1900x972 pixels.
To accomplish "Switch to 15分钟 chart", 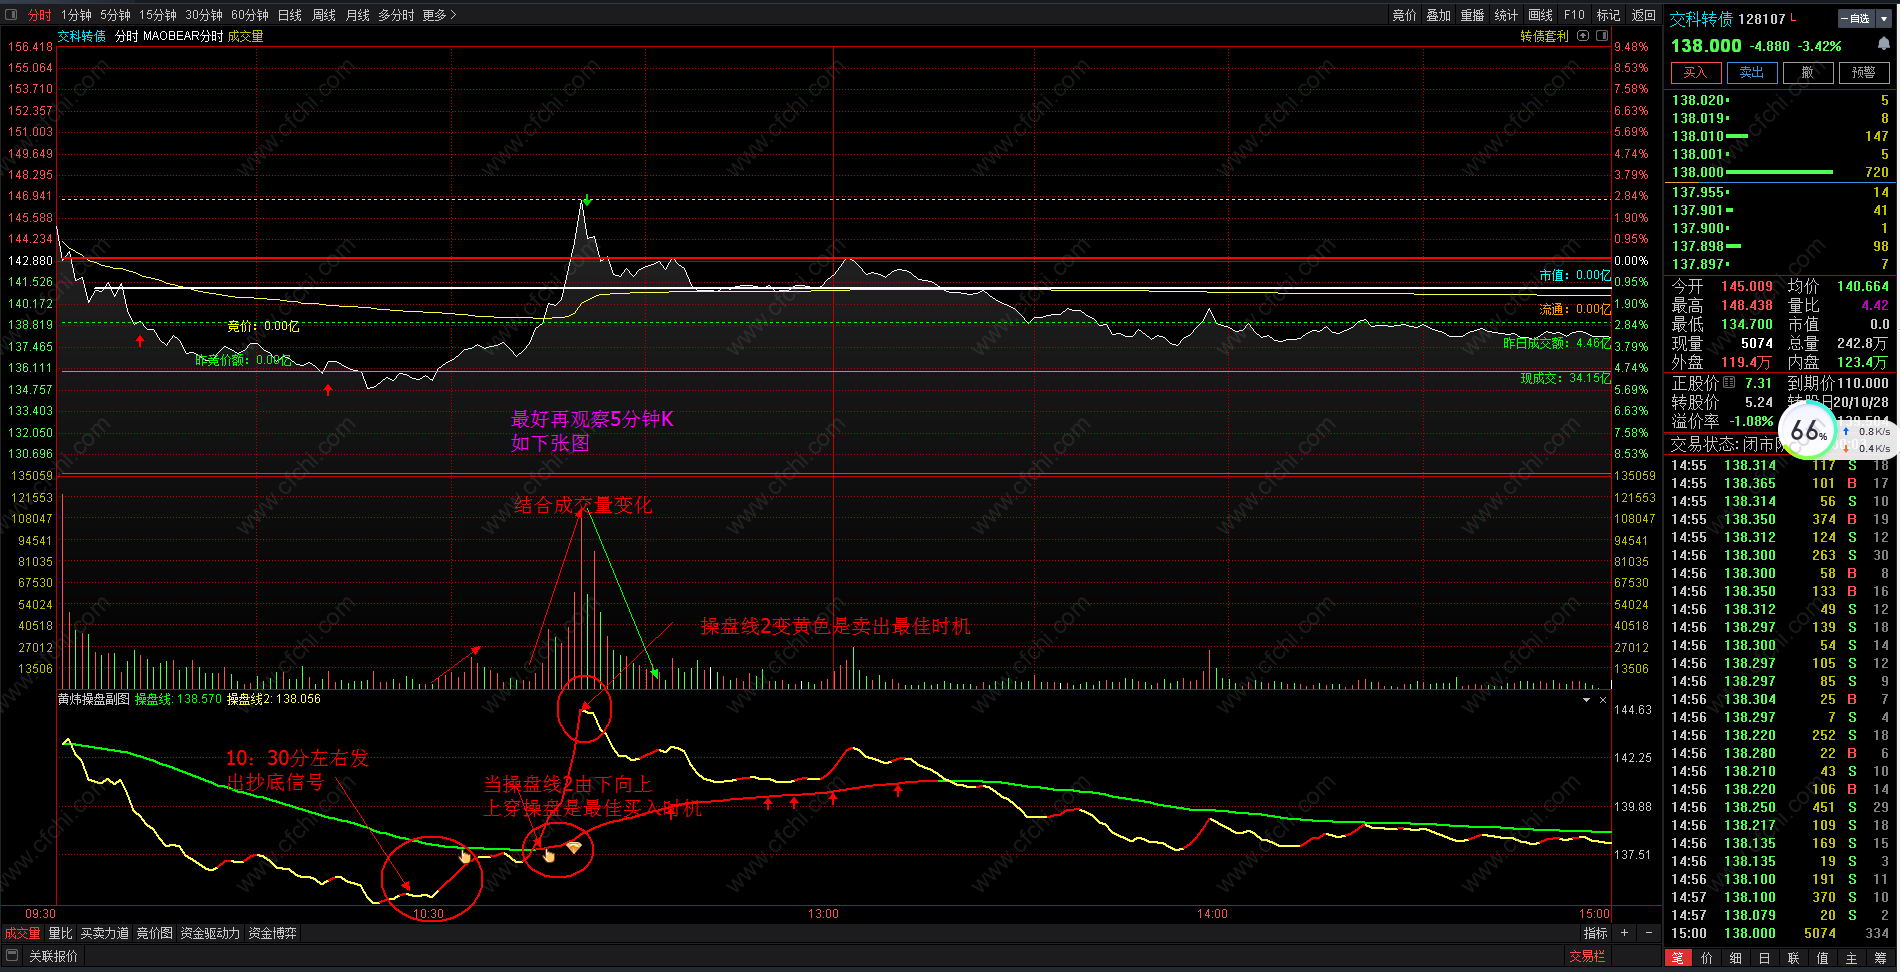I will point(157,15).
